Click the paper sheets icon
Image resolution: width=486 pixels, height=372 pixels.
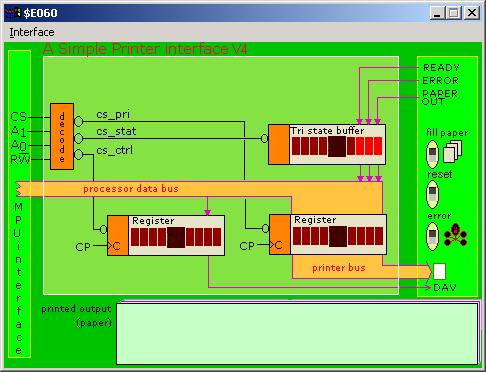tap(453, 151)
